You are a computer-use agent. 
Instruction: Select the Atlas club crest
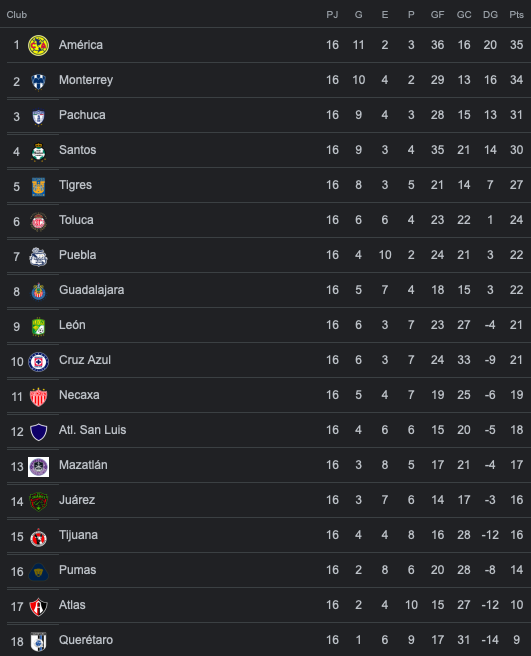pyautogui.click(x=38, y=607)
